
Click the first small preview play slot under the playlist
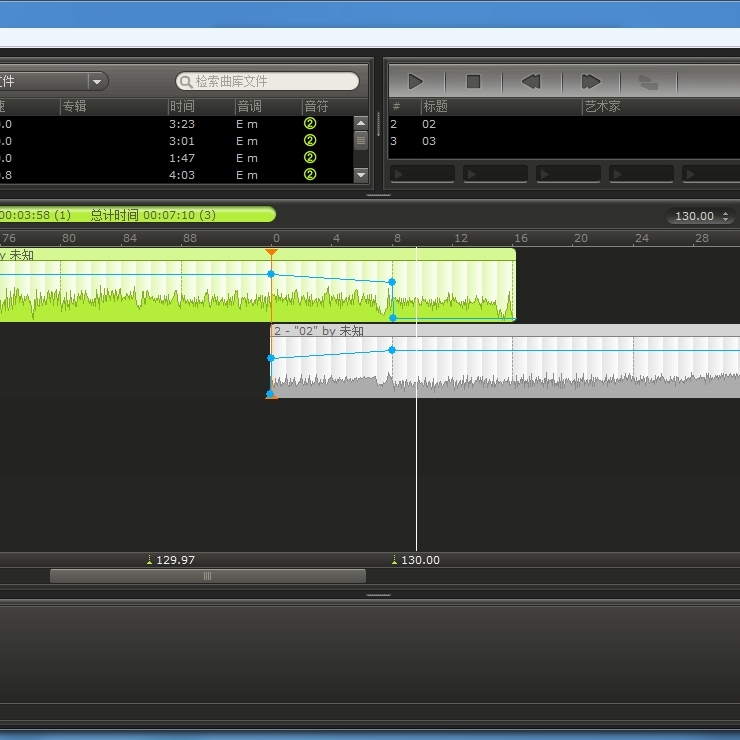point(422,174)
